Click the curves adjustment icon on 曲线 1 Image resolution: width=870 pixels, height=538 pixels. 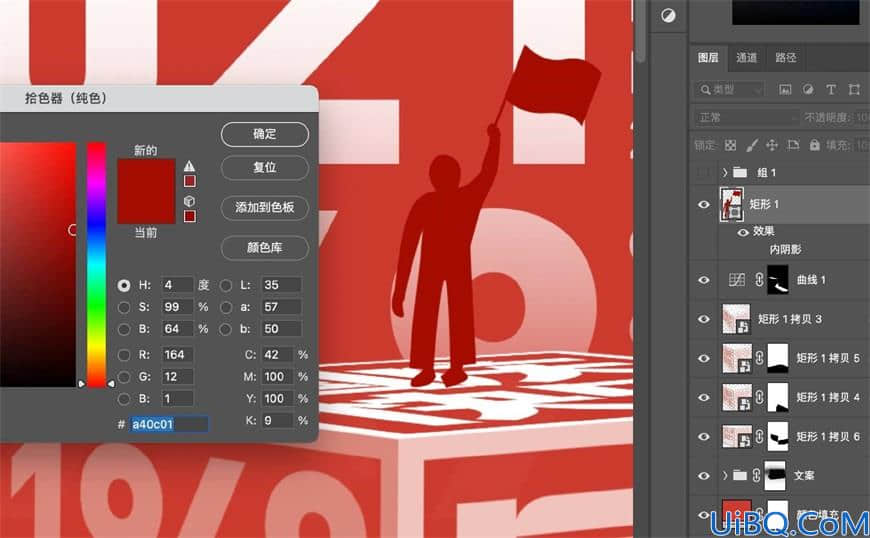click(x=737, y=280)
